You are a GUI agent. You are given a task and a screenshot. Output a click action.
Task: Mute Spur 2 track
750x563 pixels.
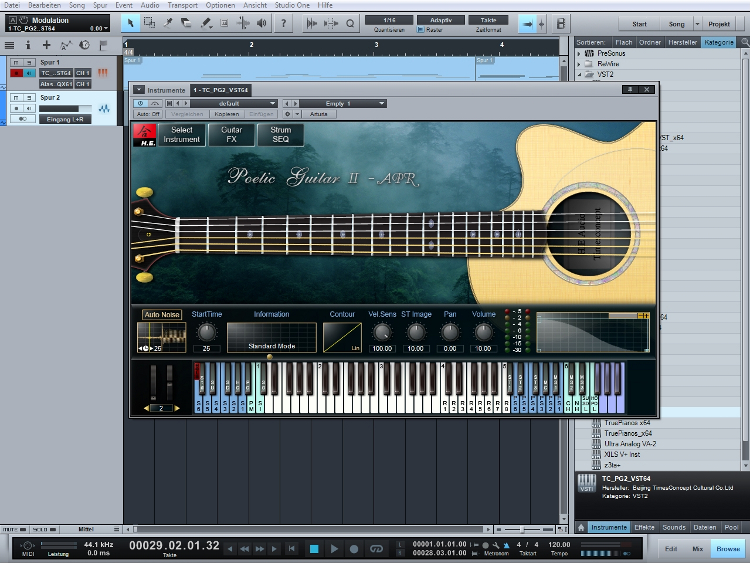point(16,98)
